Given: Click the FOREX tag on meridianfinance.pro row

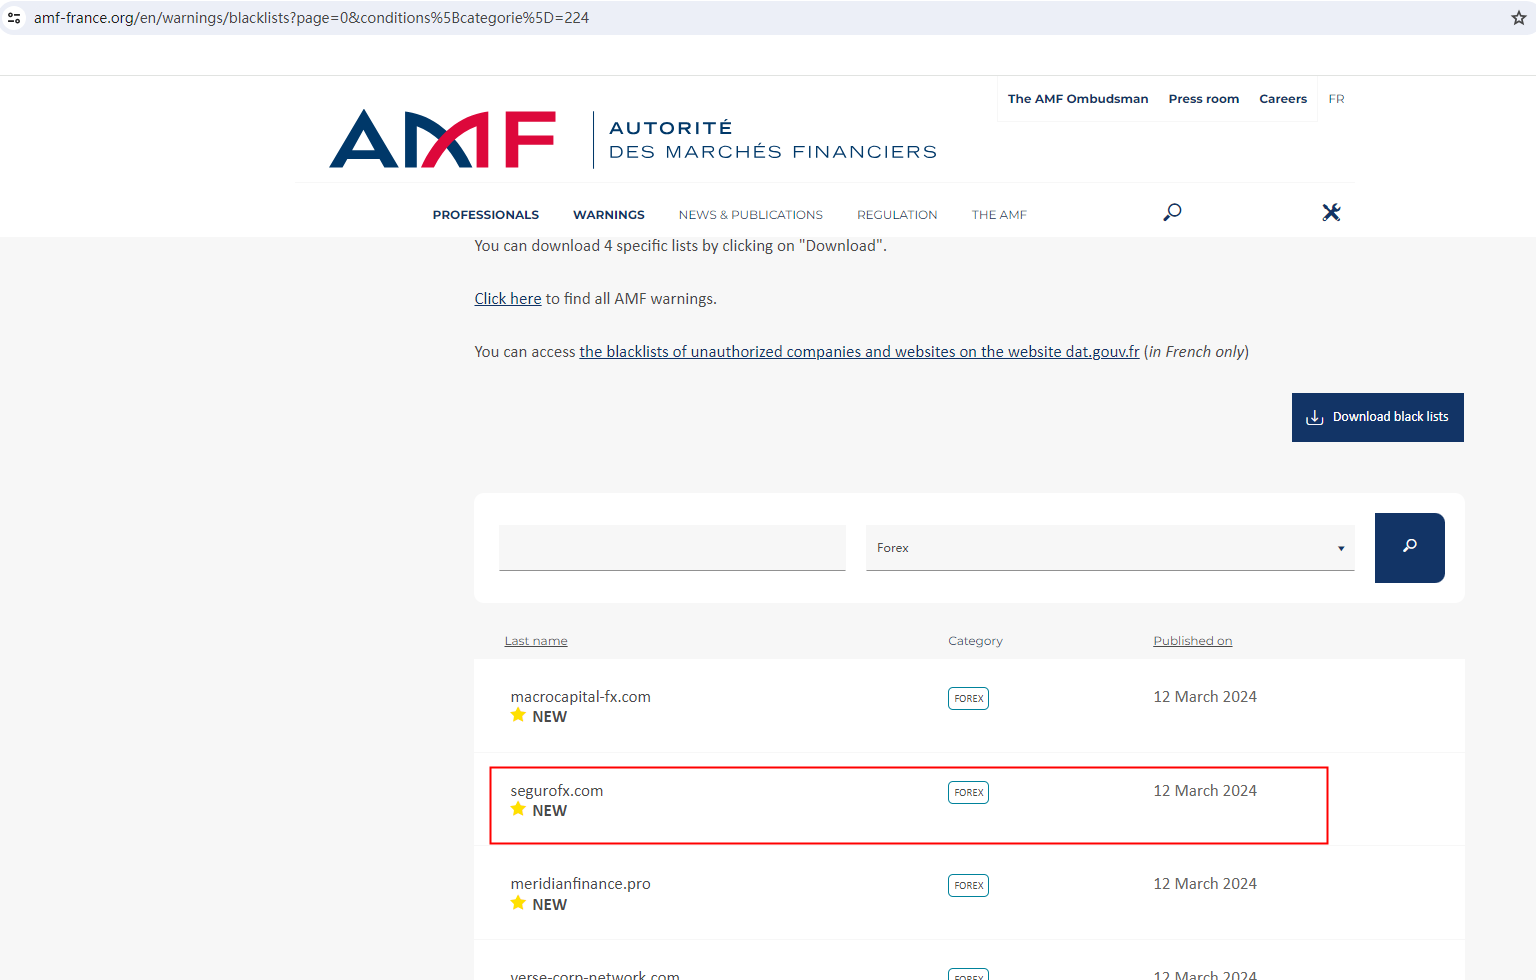Looking at the screenshot, I should (968, 885).
